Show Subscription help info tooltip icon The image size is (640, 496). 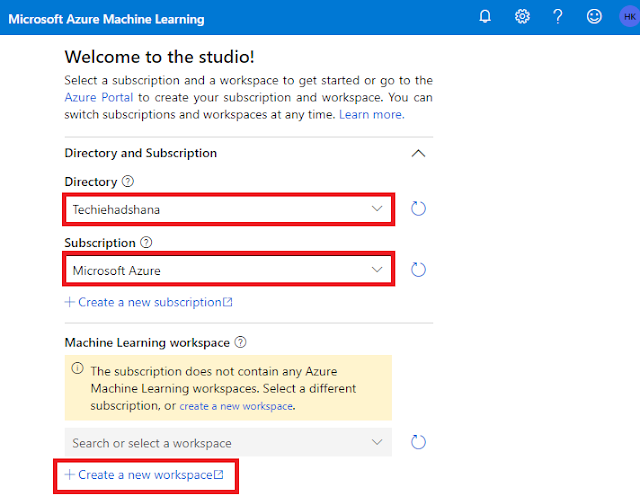(146, 242)
